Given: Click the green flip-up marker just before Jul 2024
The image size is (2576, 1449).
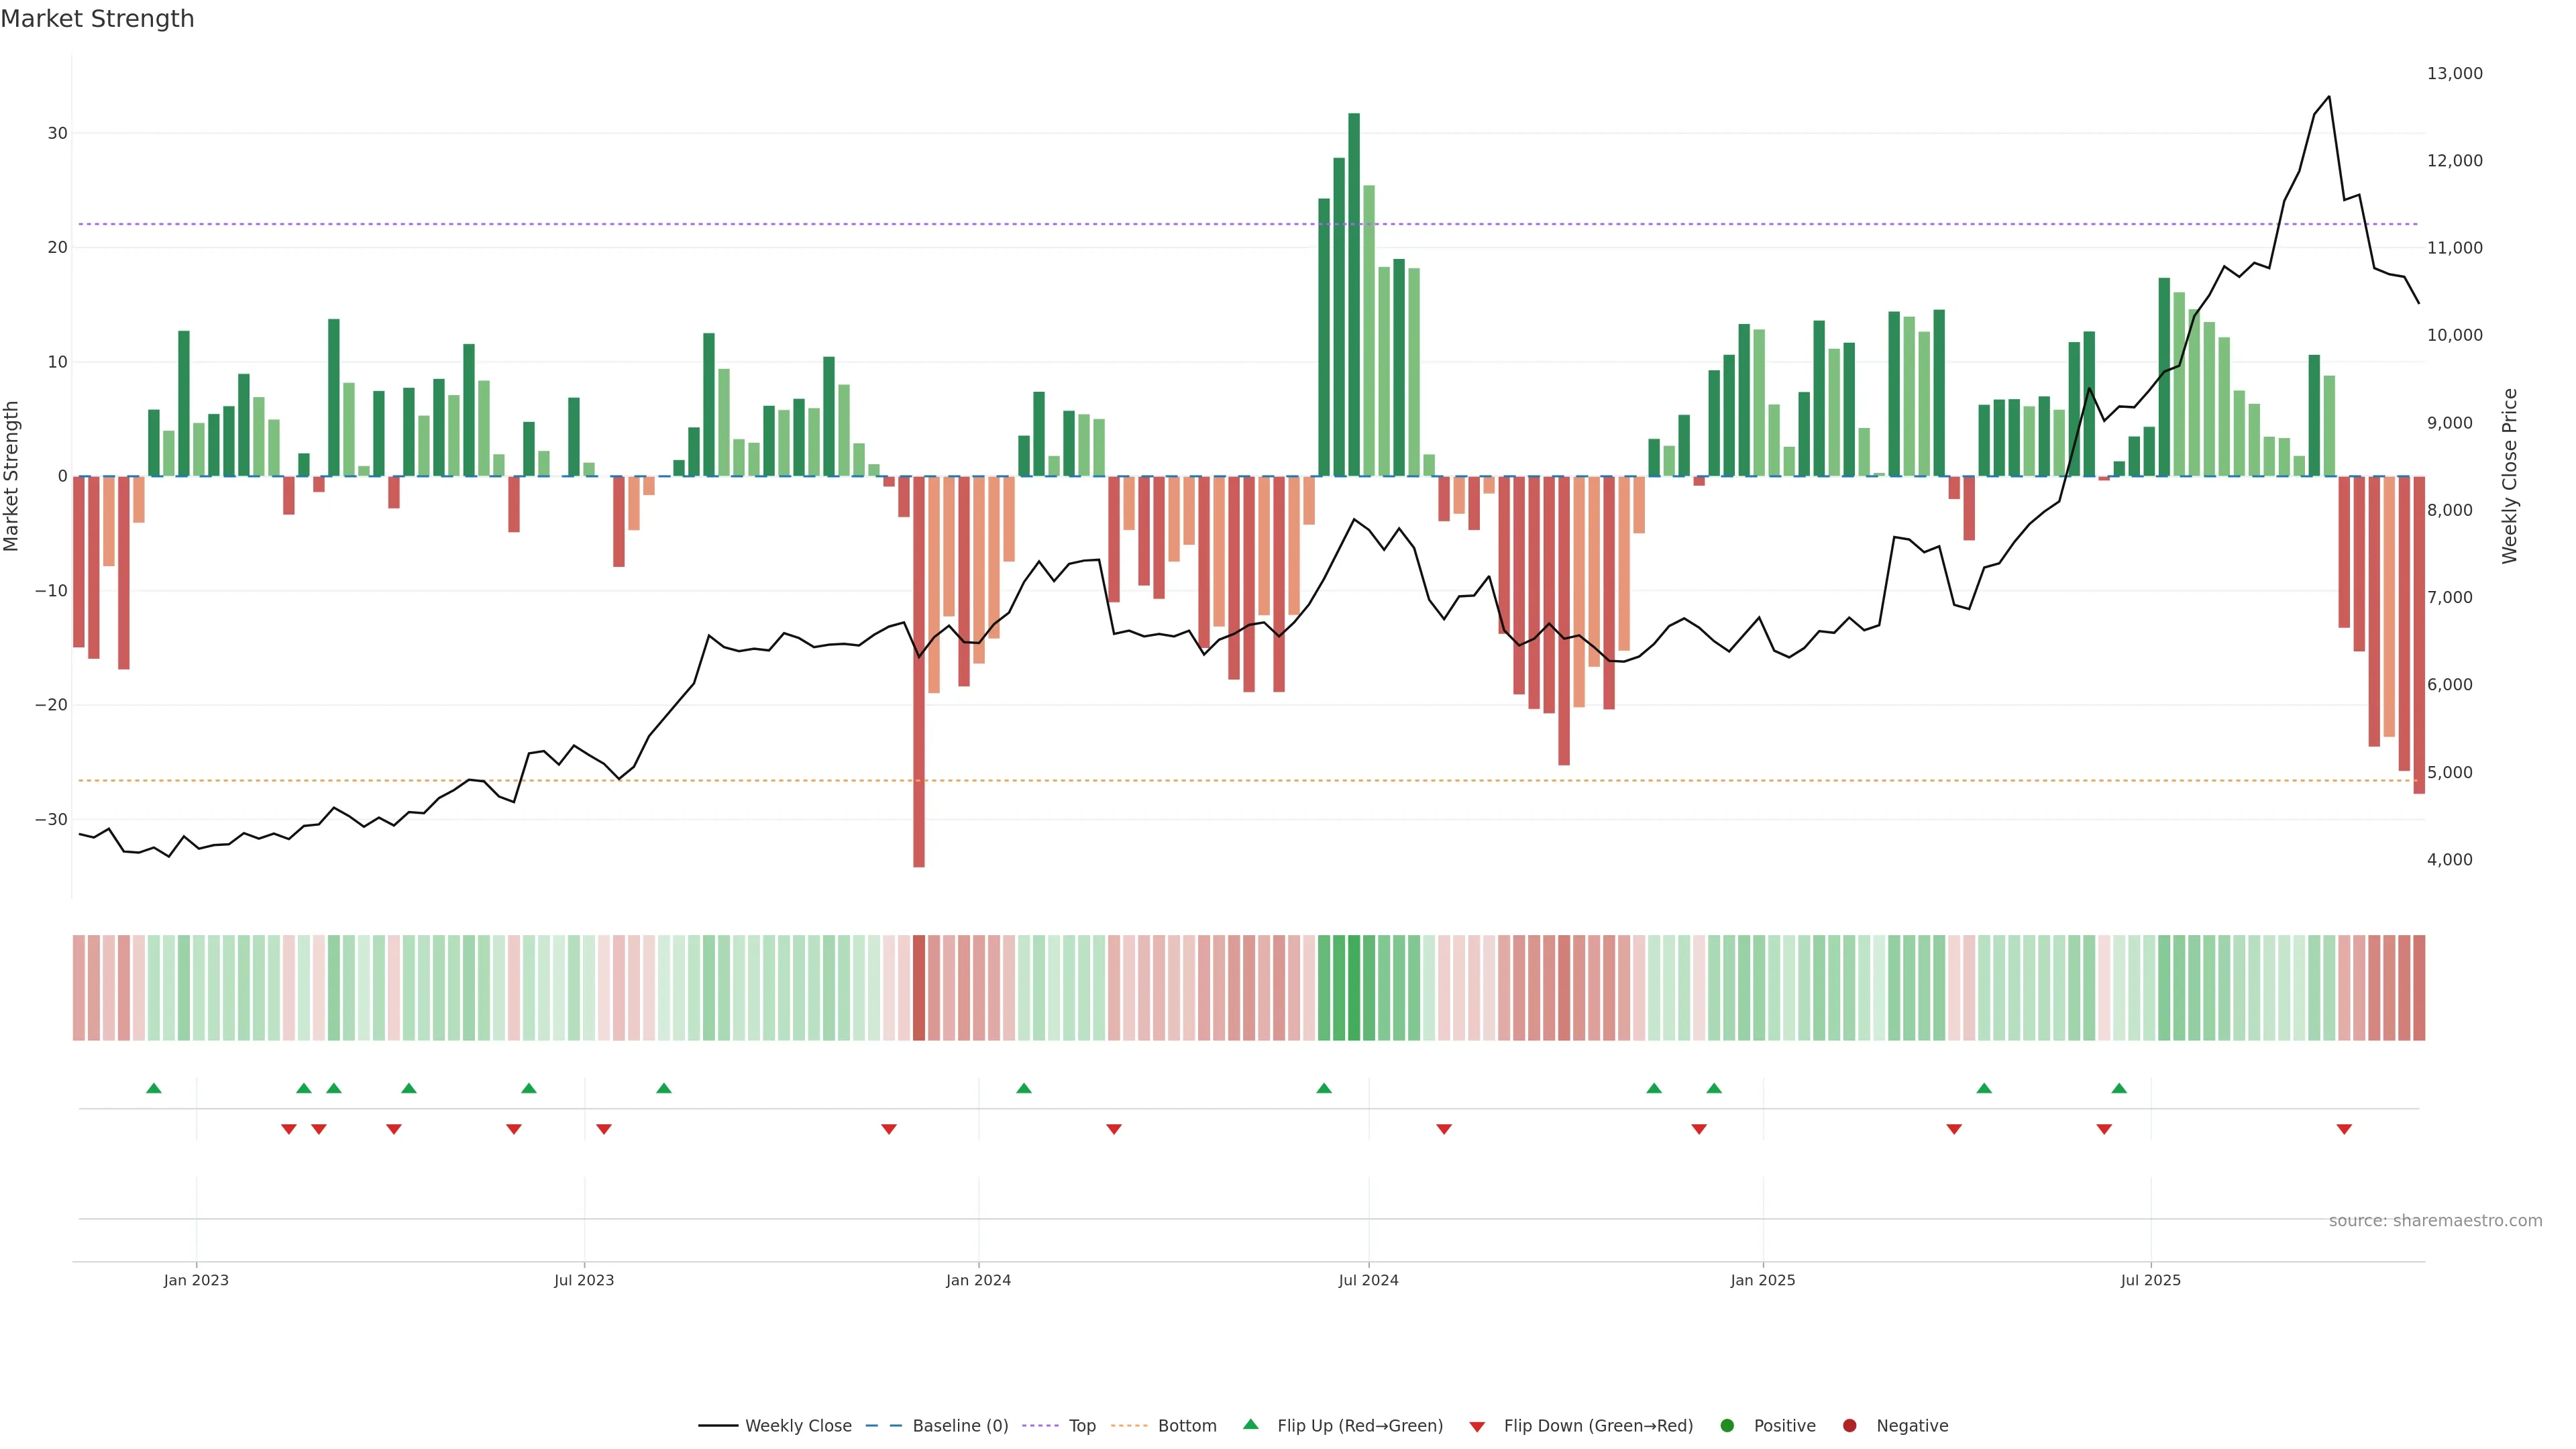Looking at the screenshot, I should [1324, 1088].
